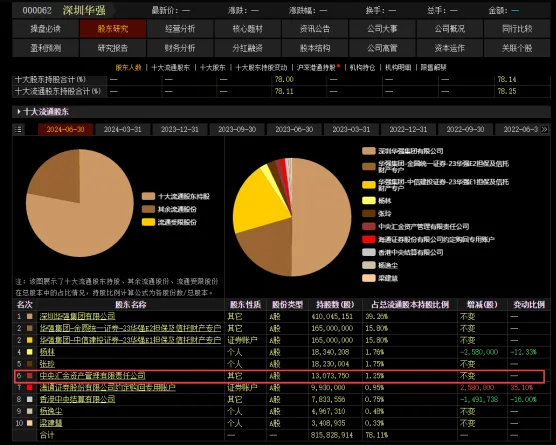Collapse the 十大流通股东 section triangle

pos(19,112)
